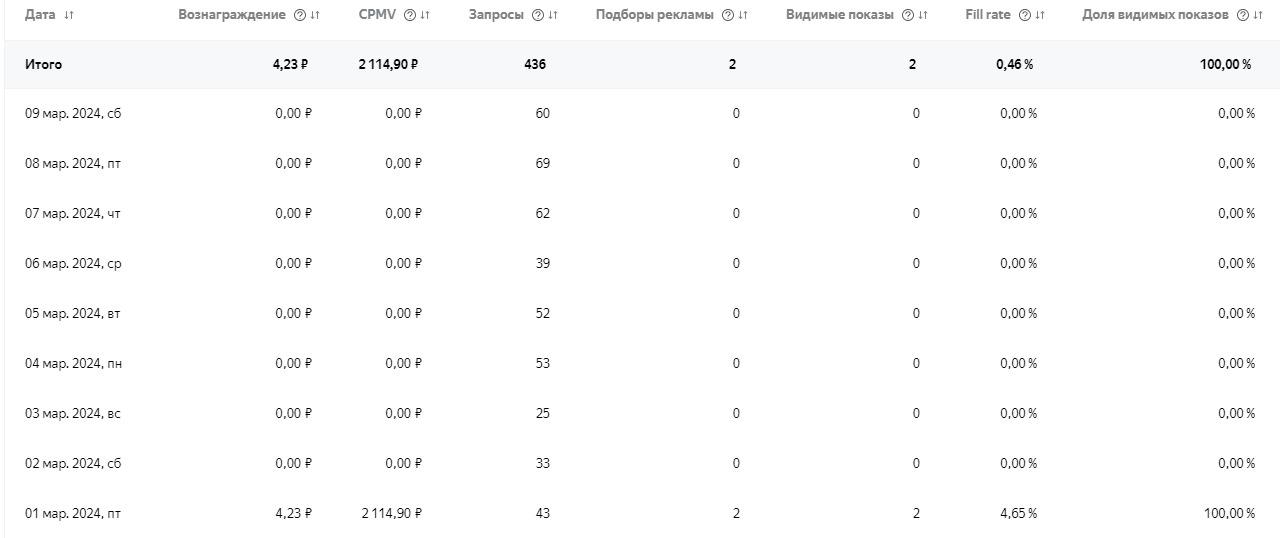Select the date 06 мар. 2024, ср

pos(73,264)
